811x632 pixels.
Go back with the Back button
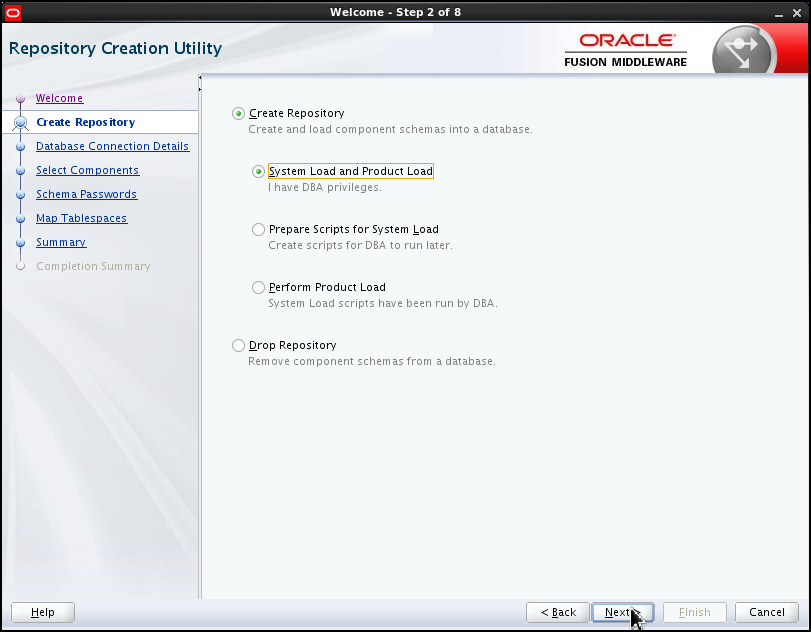558,612
